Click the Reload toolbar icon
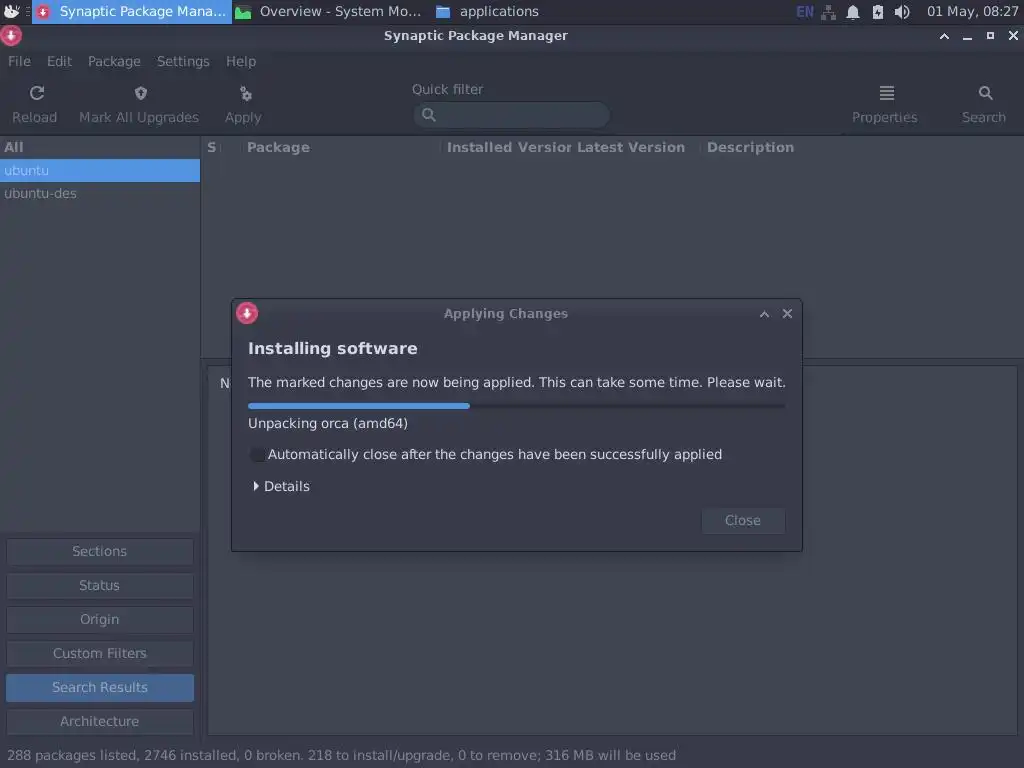Screen dimensions: 1024x768 pos(37,93)
